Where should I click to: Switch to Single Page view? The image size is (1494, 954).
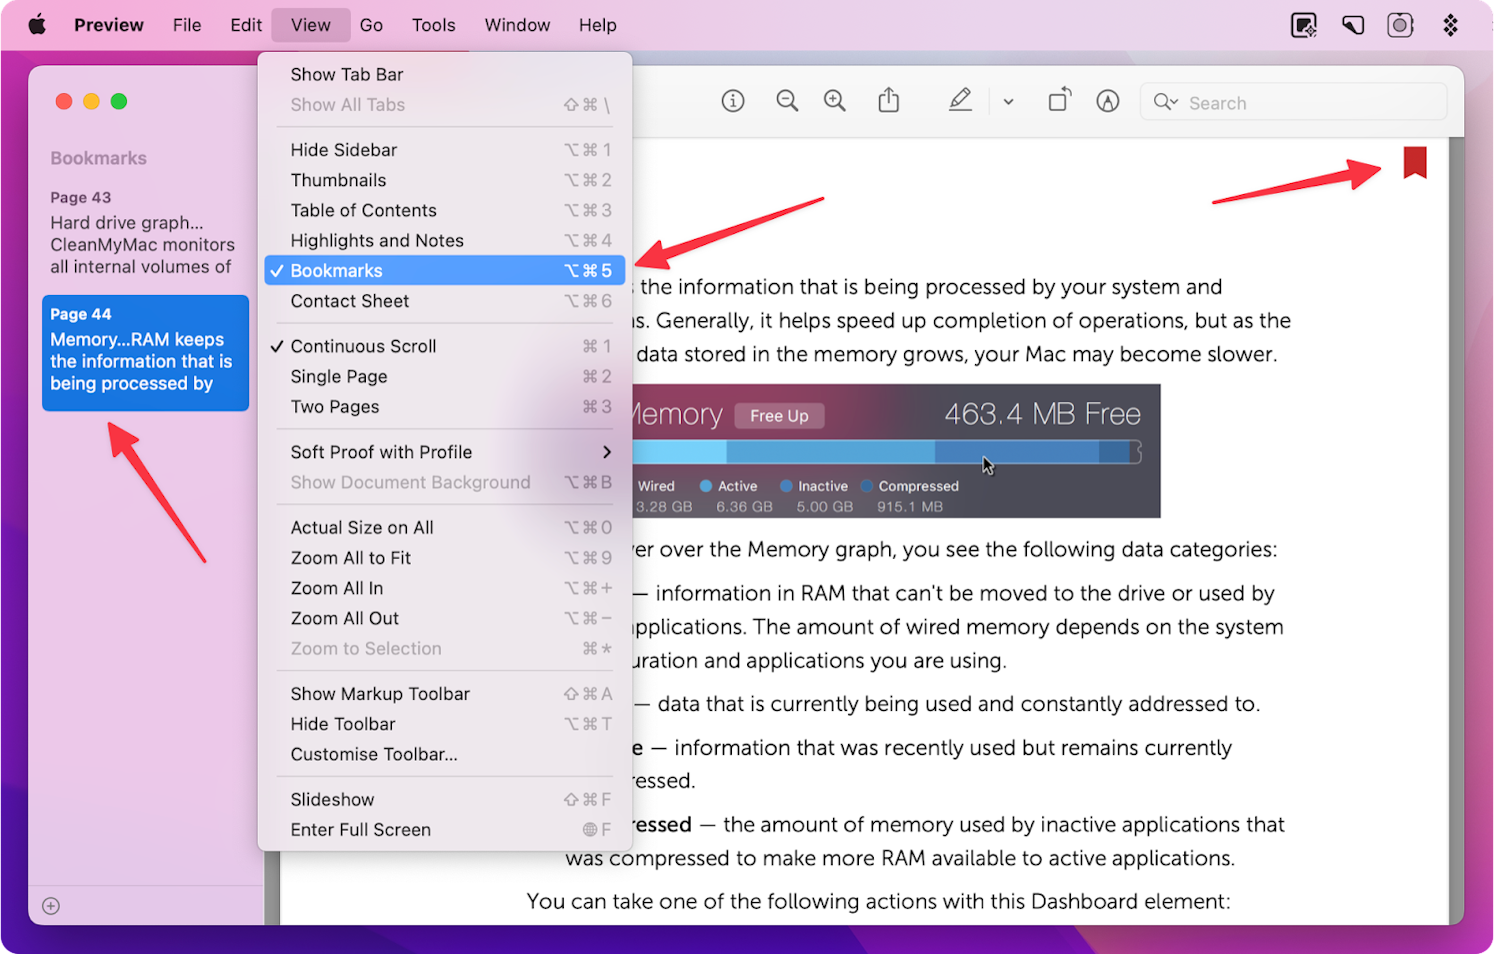pos(339,376)
